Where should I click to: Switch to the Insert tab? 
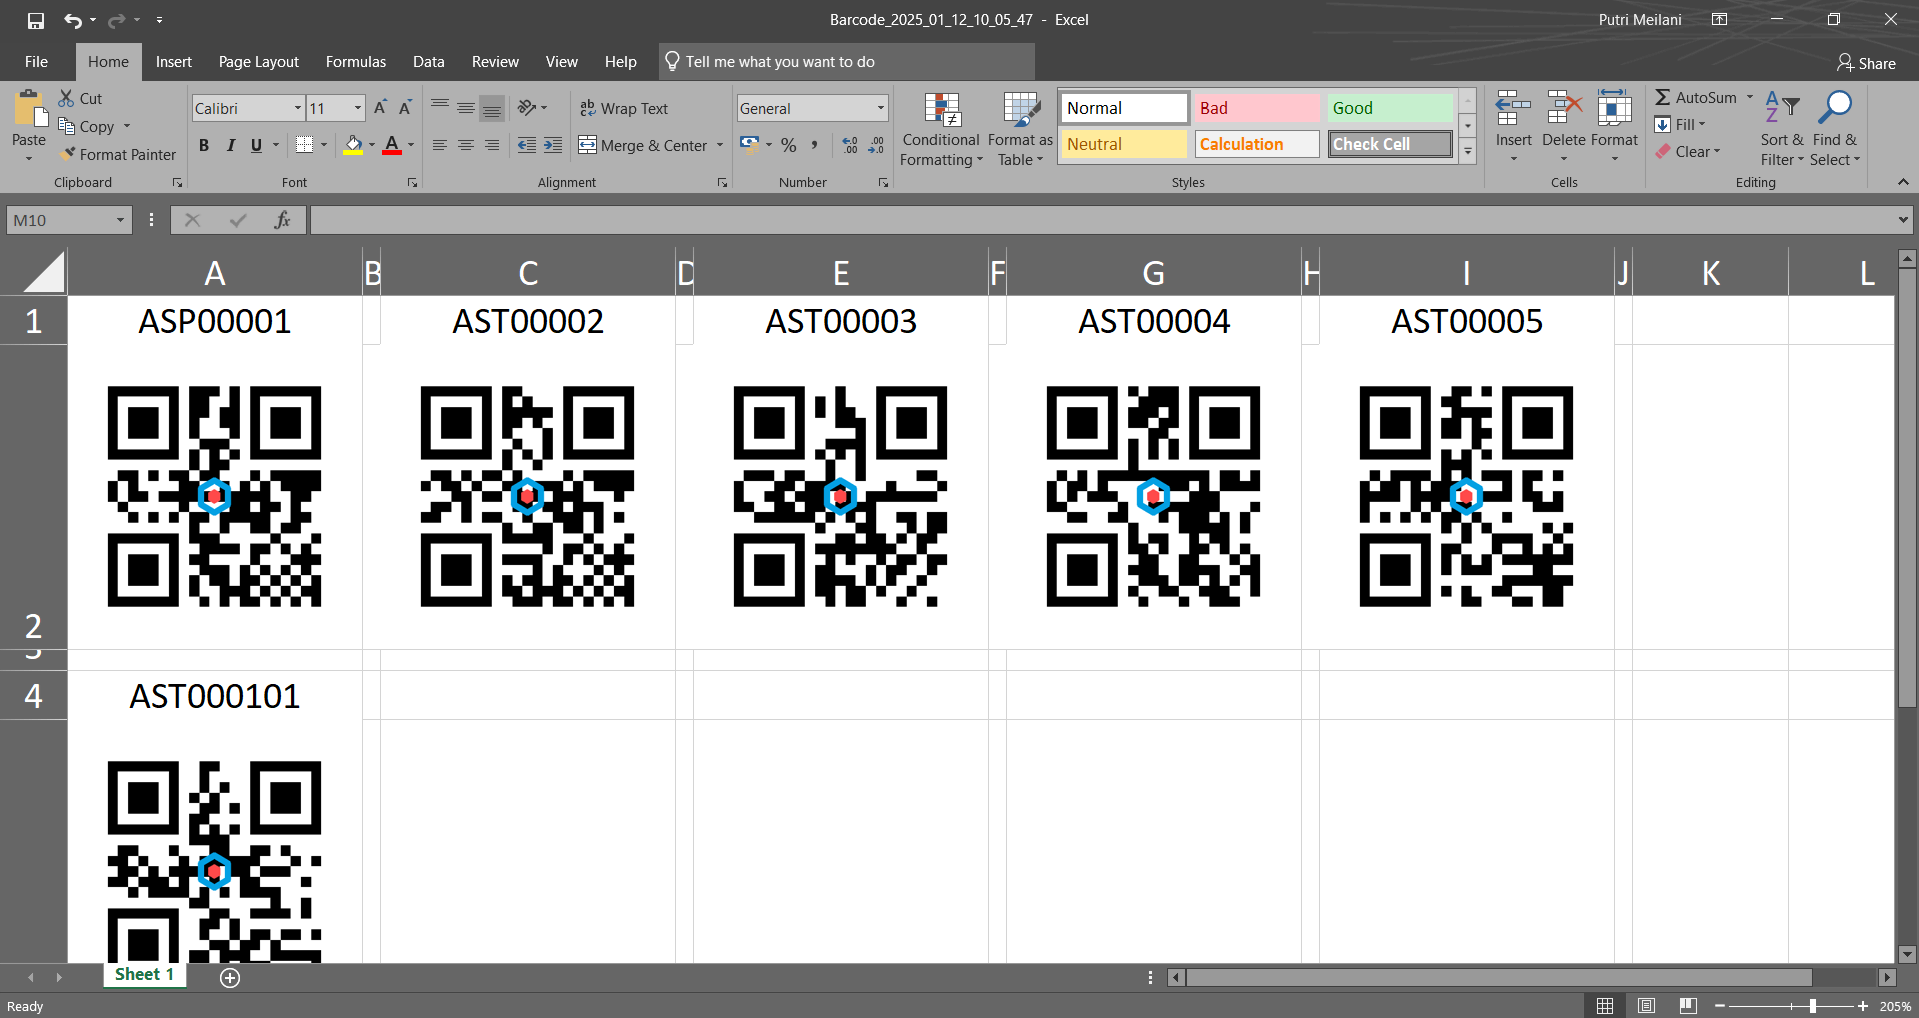174,62
